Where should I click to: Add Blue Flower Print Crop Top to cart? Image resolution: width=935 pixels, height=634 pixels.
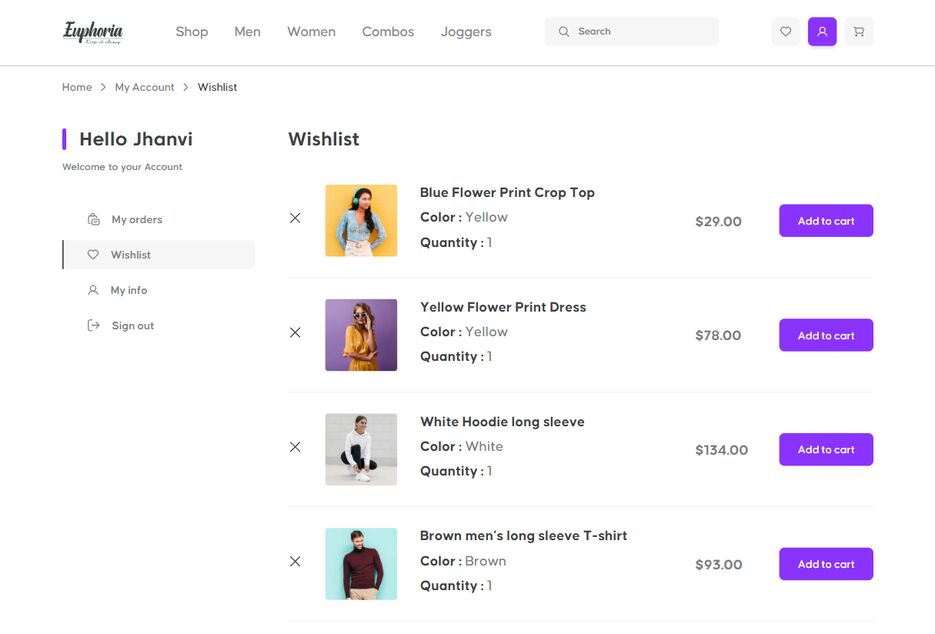[x=825, y=221]
